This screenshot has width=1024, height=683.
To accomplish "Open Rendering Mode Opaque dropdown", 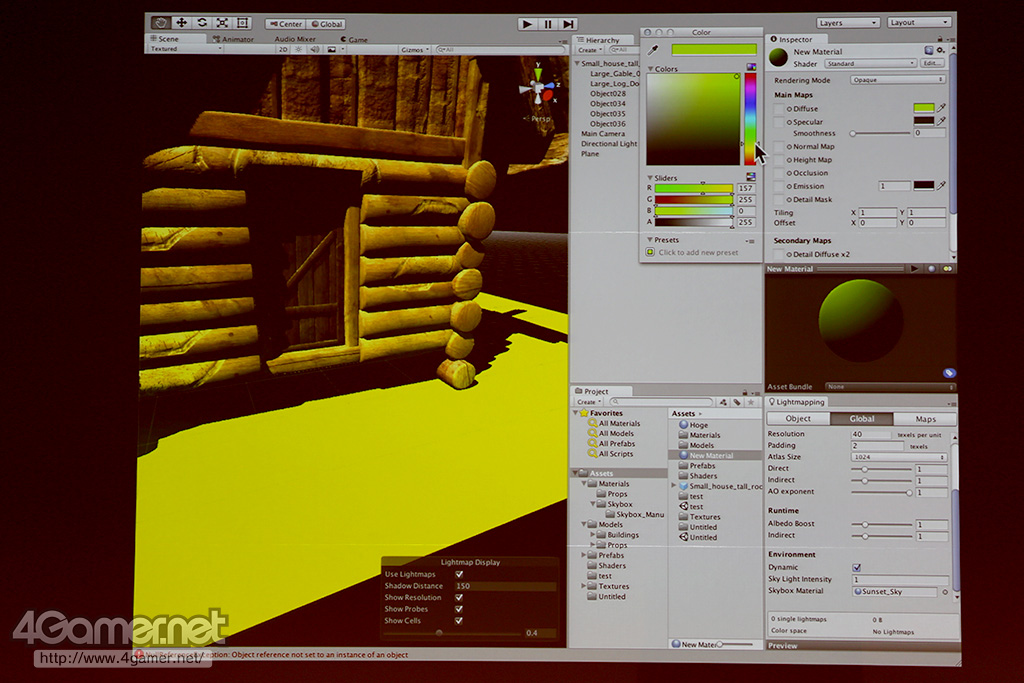I will tap(898, 80).
